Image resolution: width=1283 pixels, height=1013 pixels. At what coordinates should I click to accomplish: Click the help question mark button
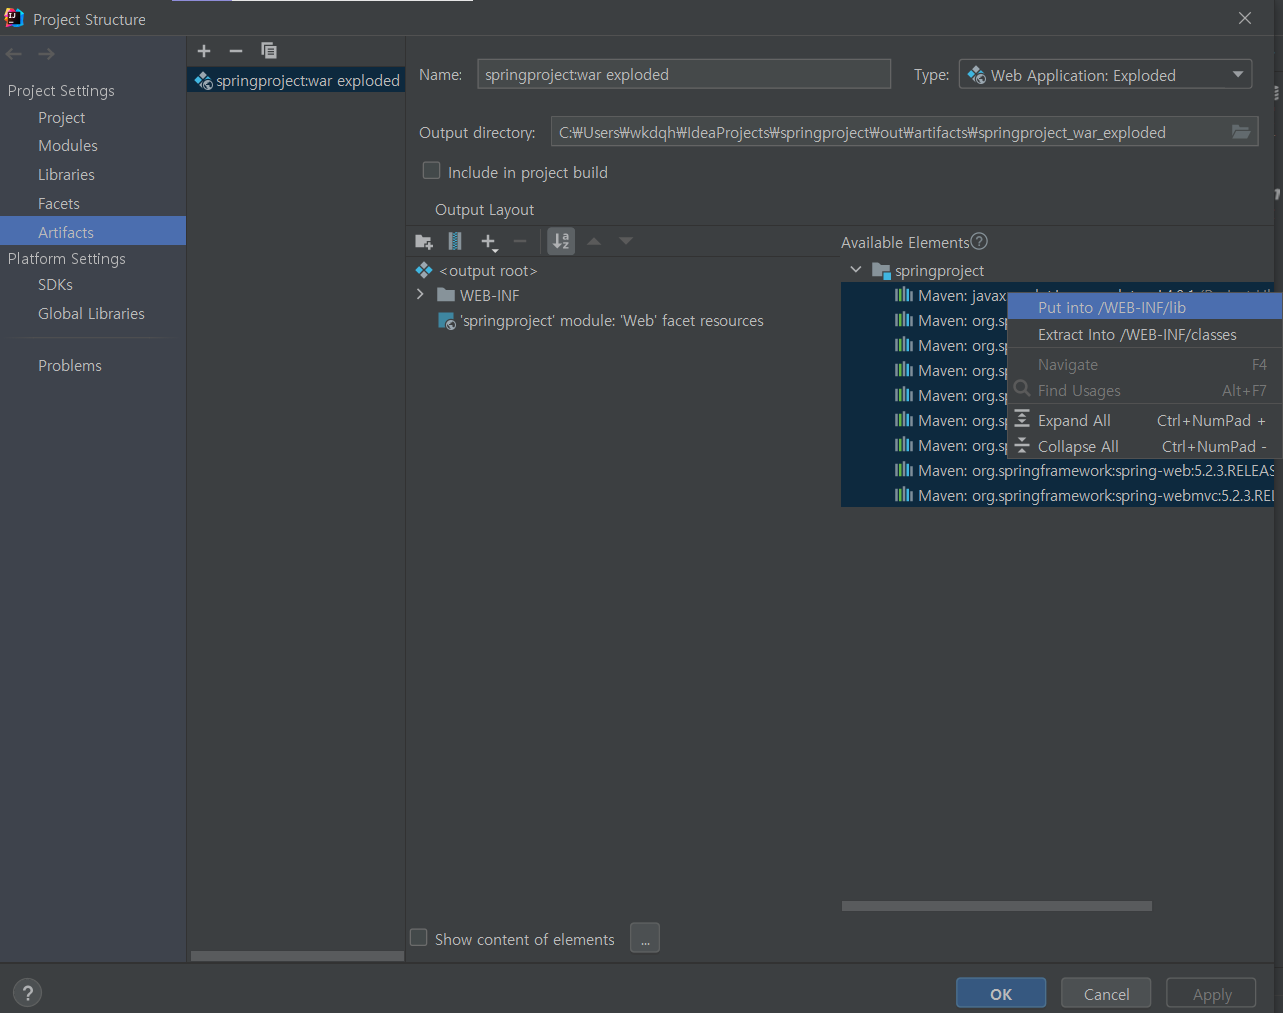click(28, 993)
